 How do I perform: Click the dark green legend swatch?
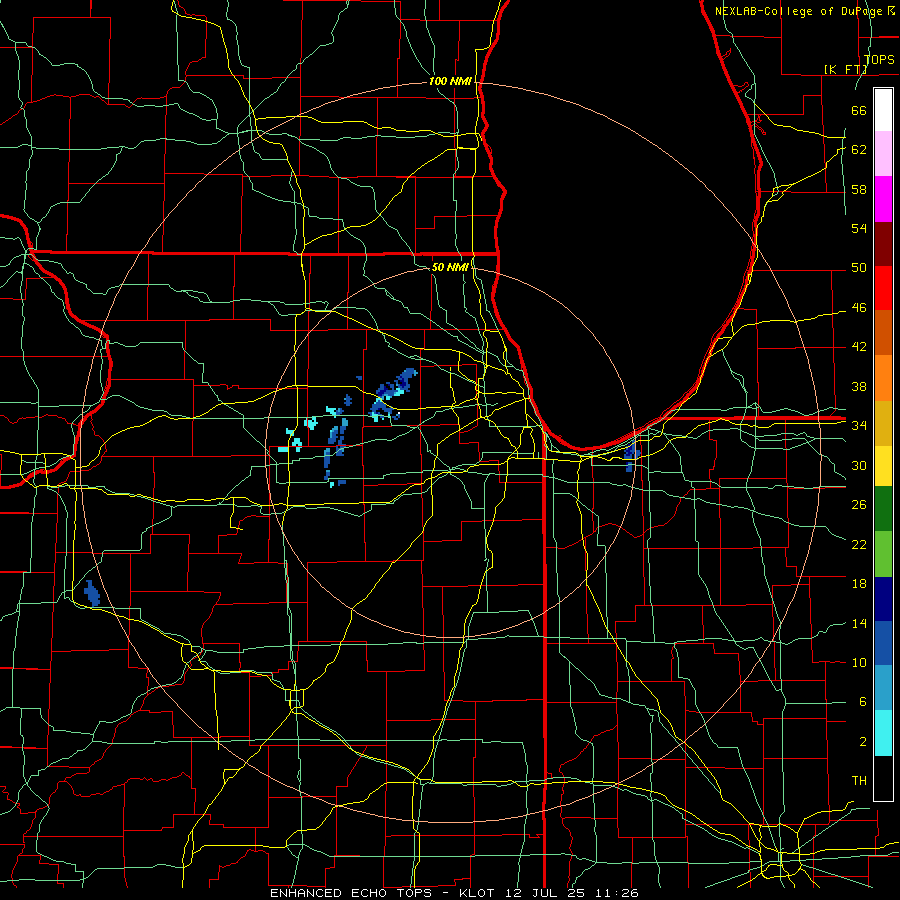pos(883,509)
